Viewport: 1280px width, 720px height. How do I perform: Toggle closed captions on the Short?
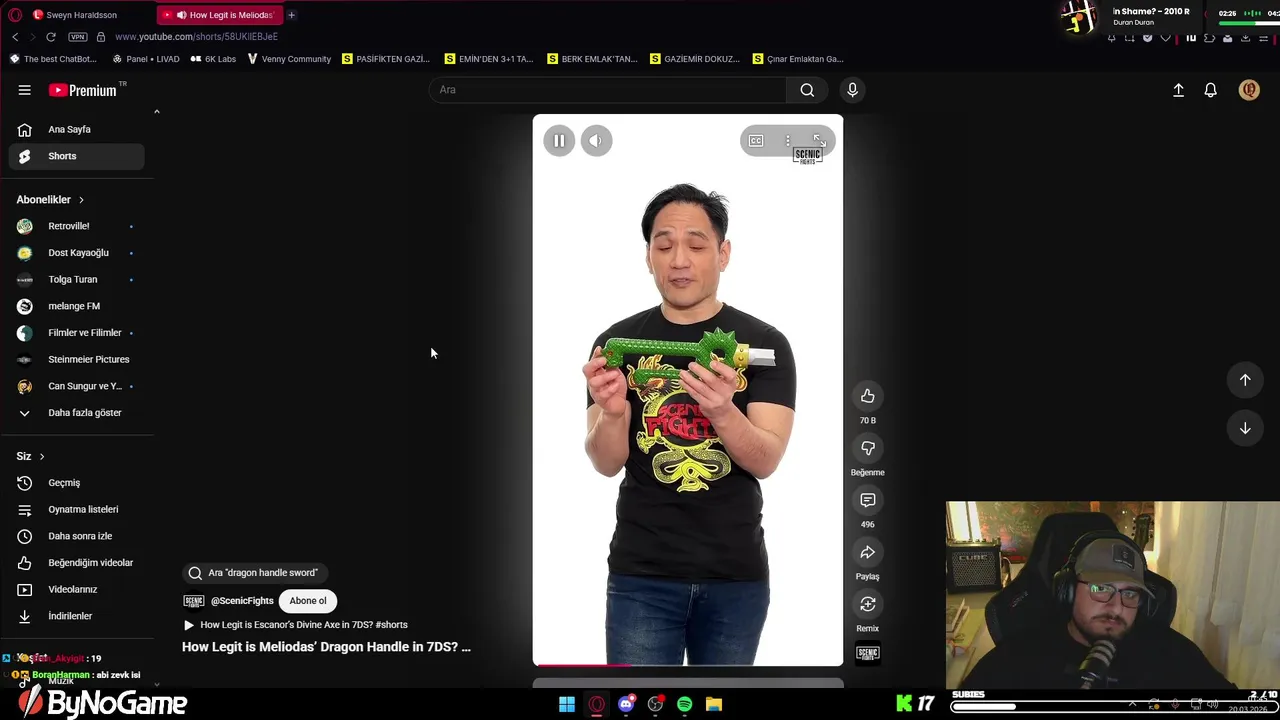(756, 141)
